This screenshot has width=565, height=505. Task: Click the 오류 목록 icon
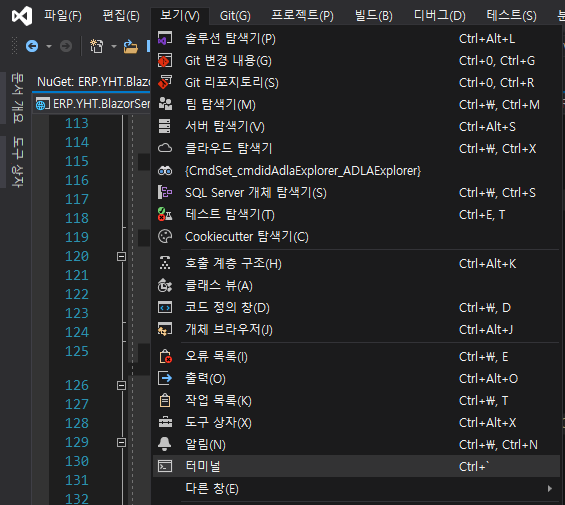coord(165,356)
